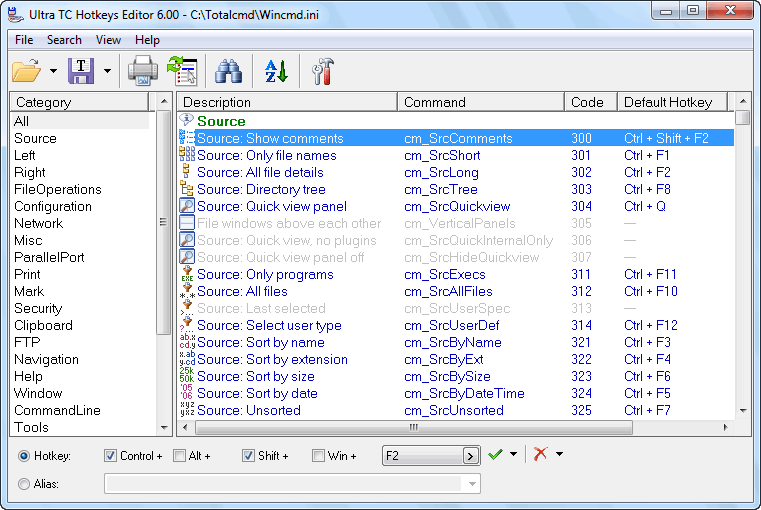The image size is (761, 510).
Task: Sort by Default Hotkey column header
Action: click(672, 102)
